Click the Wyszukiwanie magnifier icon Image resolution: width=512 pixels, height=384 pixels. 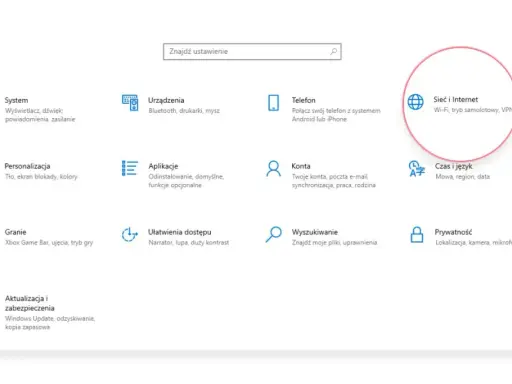pyautogui.click(x=274, y=234)
